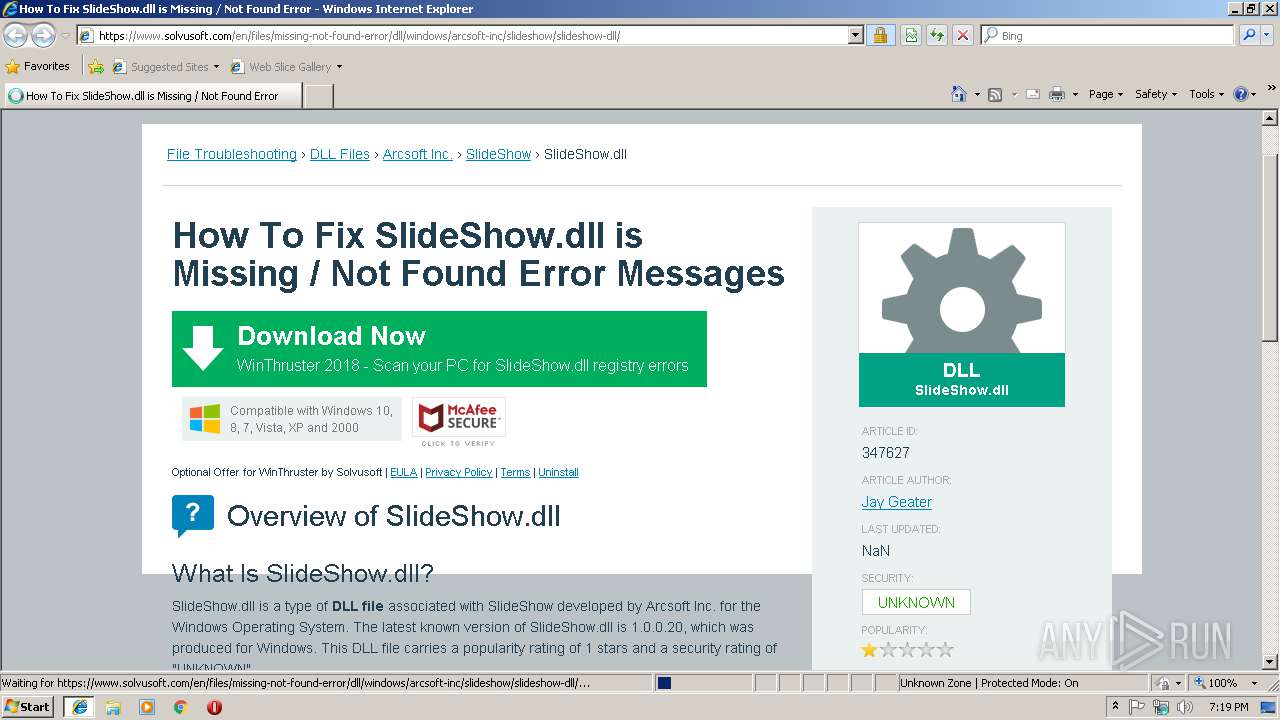The height and width of the screenshot is (720, 1280).
Task: Open Suggested Sites in favorites bar
Action: [165, 67]
